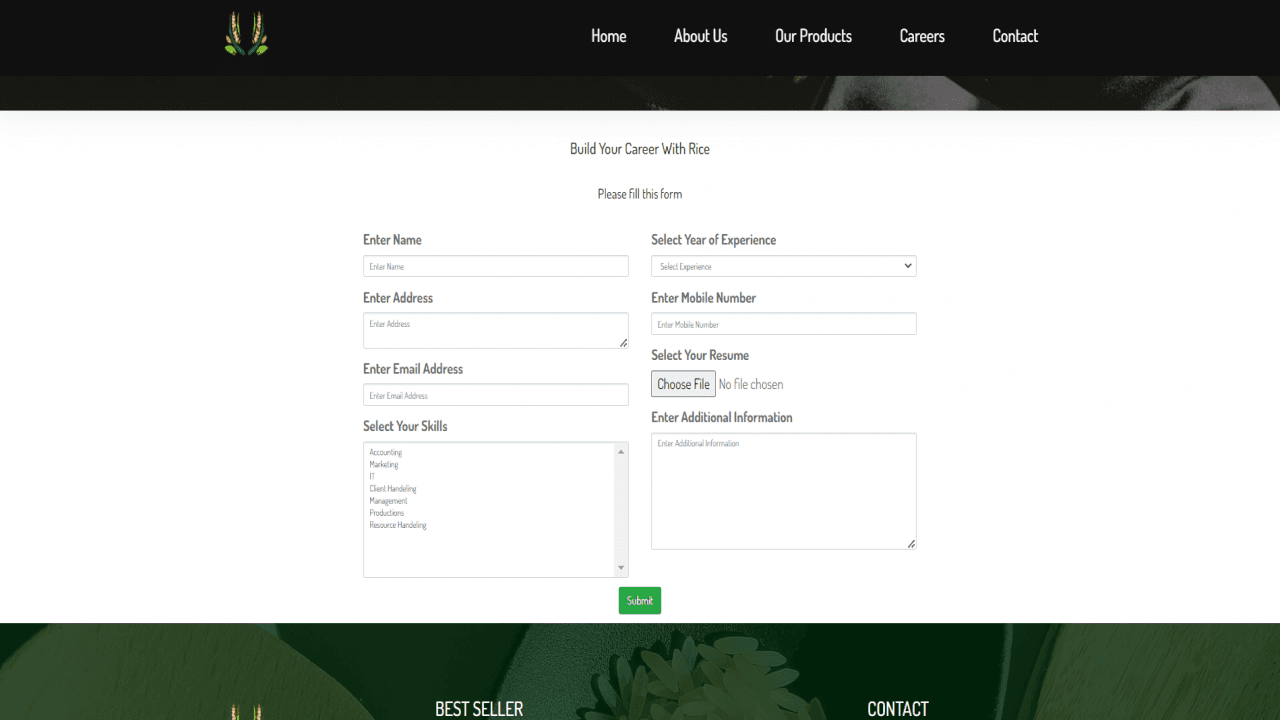
Task: Click the 'Build Your Career With Rice' heading
Action: click(640, 149)
